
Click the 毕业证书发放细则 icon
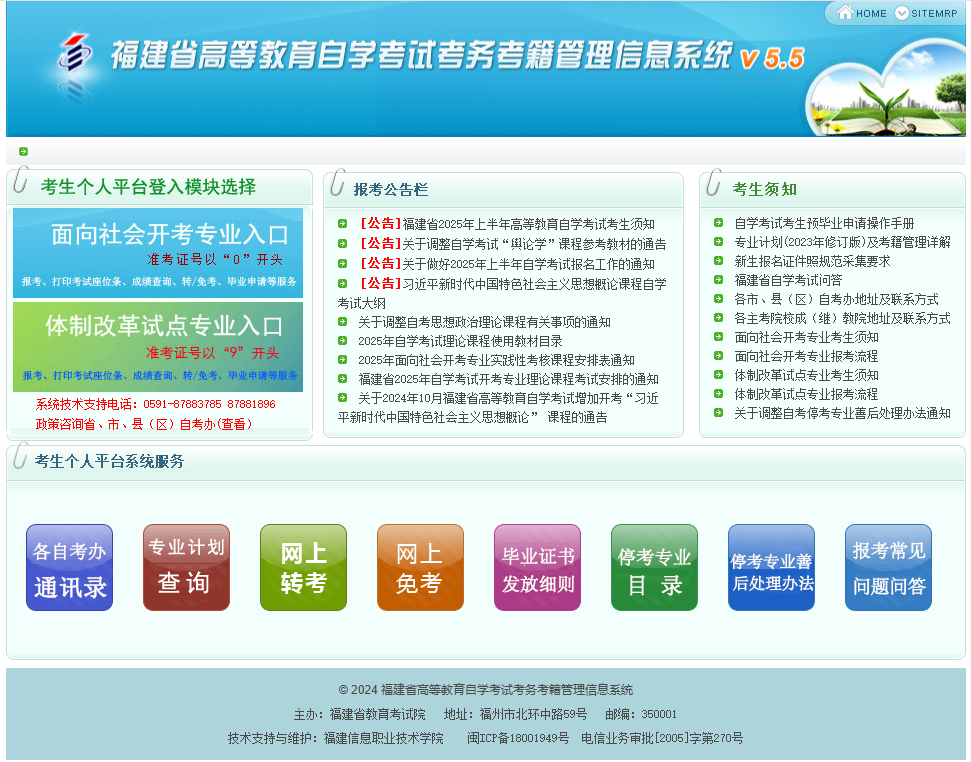[x=537, y=567]
